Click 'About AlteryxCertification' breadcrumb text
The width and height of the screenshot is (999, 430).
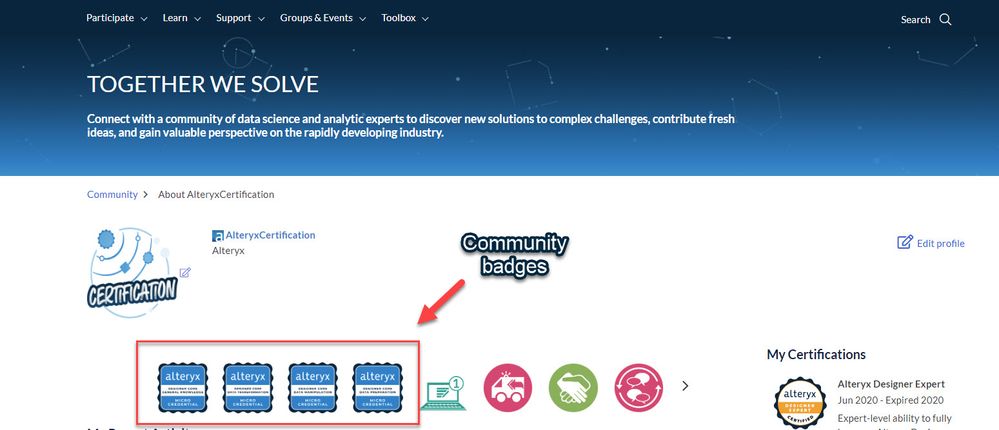coord(216,194)
